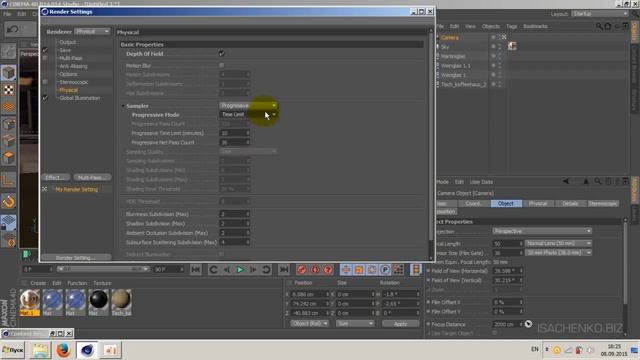Click the home icon in Object Manager
The height and width of the screenshot is (360, 640).
pos(608,27)
